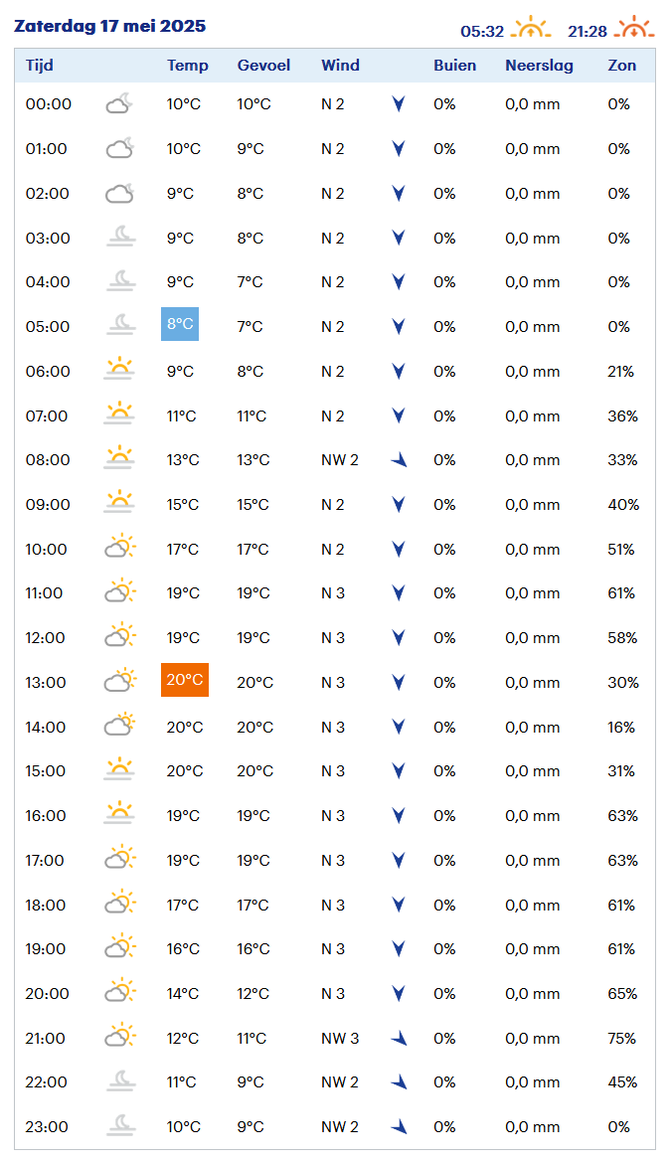The width and height of the screenshot is (670, 1161).
Task: Click the partly cloudy sun icon at 10:00
Action: tap(120, 548)
